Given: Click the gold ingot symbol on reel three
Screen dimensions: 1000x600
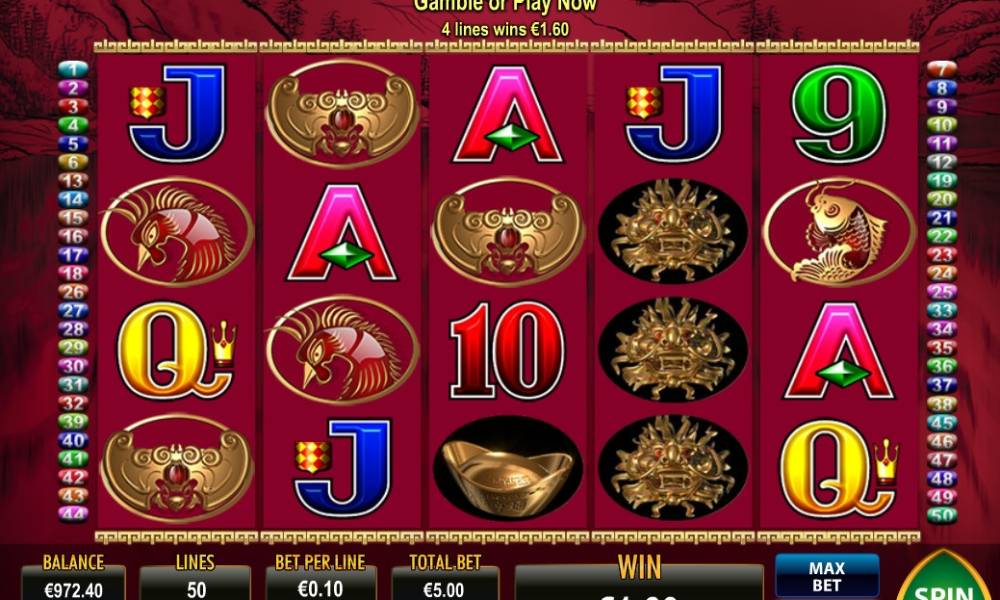Looking at the screenshot, I should [508, 468].
